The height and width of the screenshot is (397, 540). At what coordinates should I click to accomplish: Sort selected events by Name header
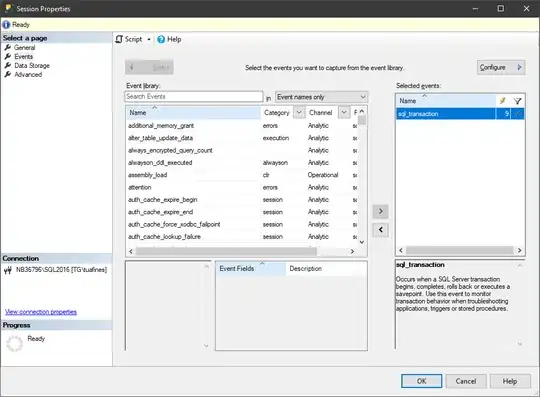pyautogui.click(x=446, y=101)
